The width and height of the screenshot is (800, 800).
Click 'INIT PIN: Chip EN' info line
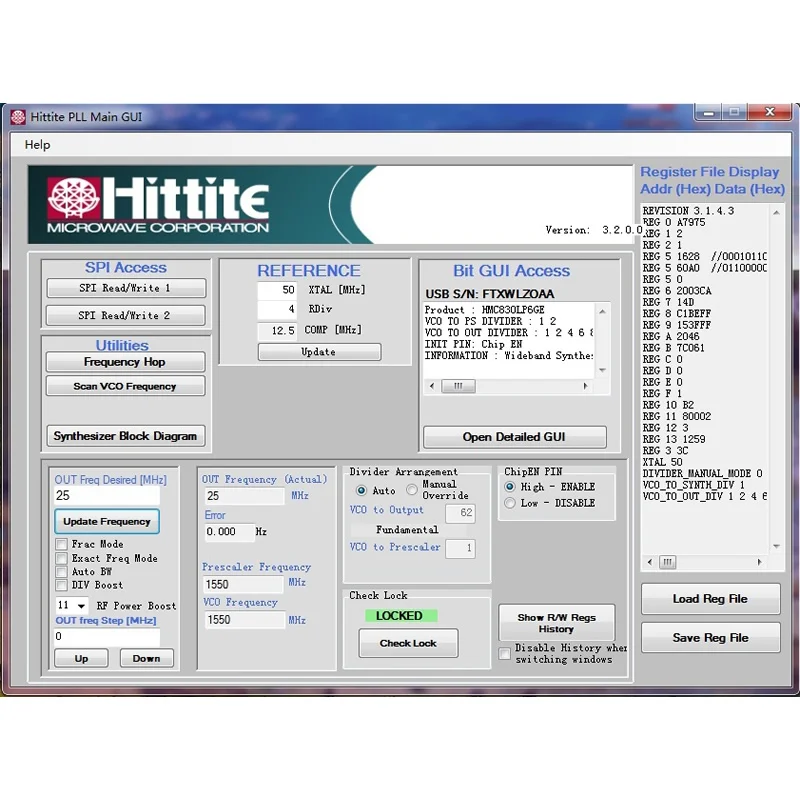(x=473, y=344)
